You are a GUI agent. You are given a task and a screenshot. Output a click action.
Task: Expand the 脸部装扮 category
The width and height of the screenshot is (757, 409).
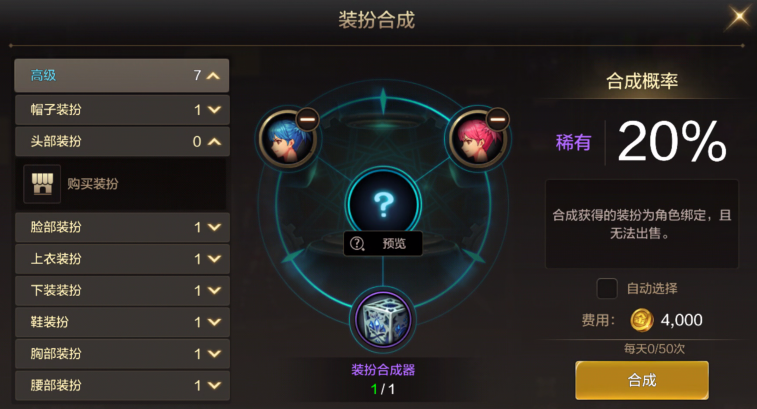click(122, 227)
